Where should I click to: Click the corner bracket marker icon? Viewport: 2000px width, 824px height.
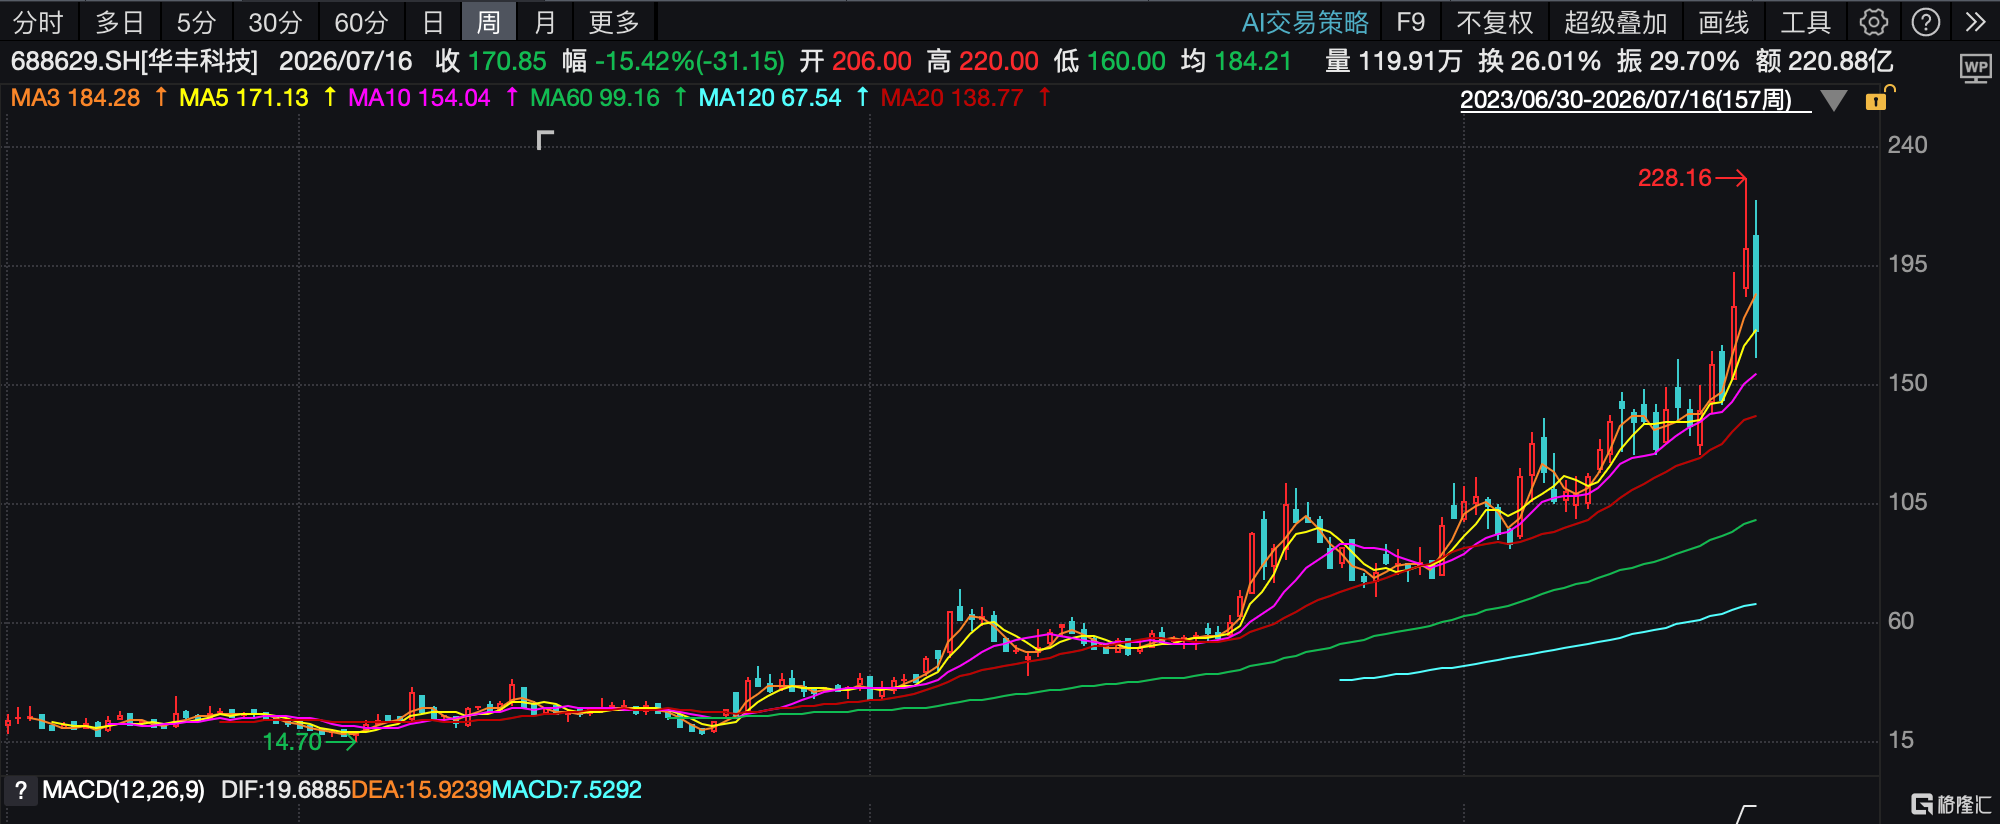click(x=545, y=140)
